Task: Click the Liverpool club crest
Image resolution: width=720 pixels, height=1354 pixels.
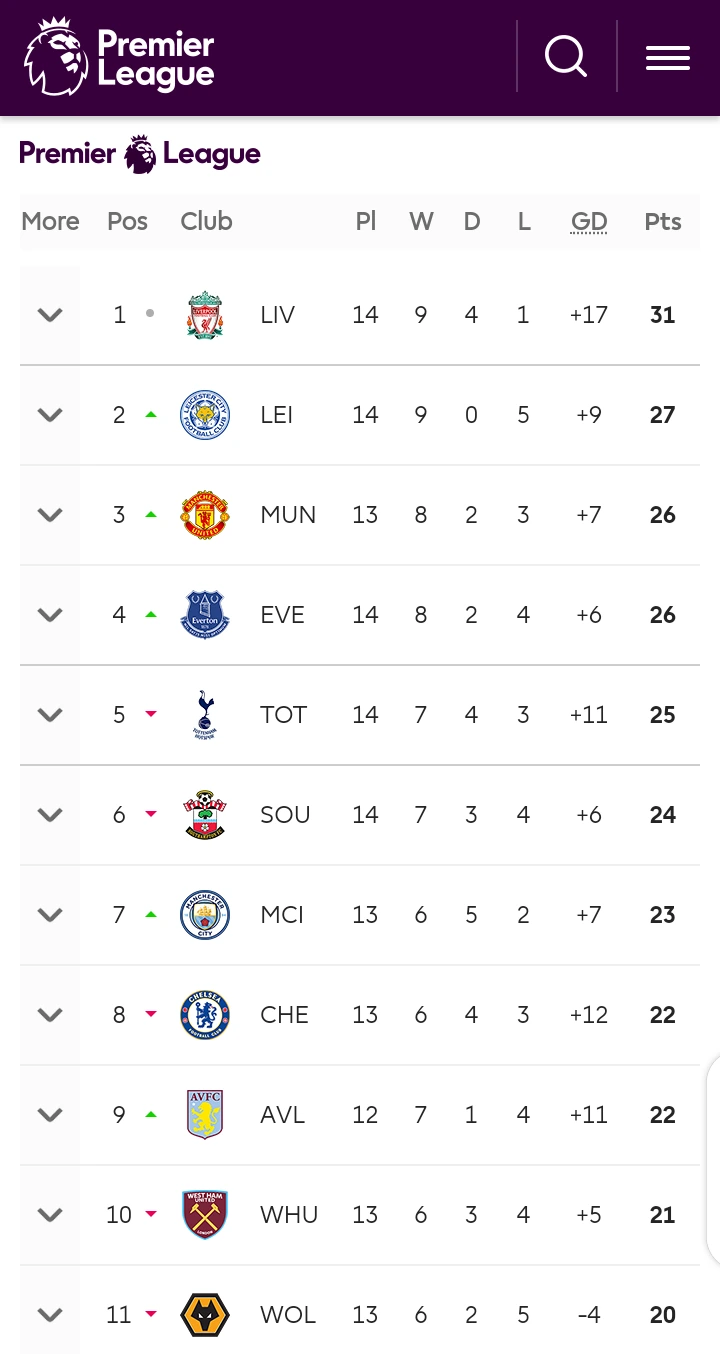Action: point(205,315)
